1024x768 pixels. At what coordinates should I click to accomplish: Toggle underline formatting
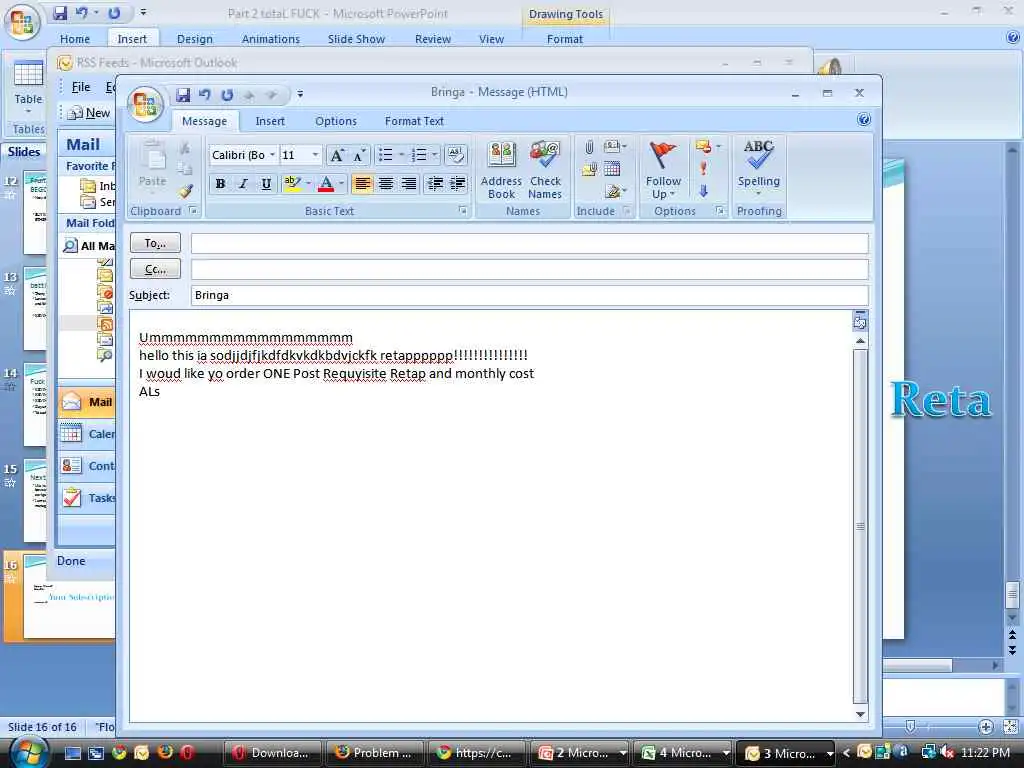tap(266, 184)
